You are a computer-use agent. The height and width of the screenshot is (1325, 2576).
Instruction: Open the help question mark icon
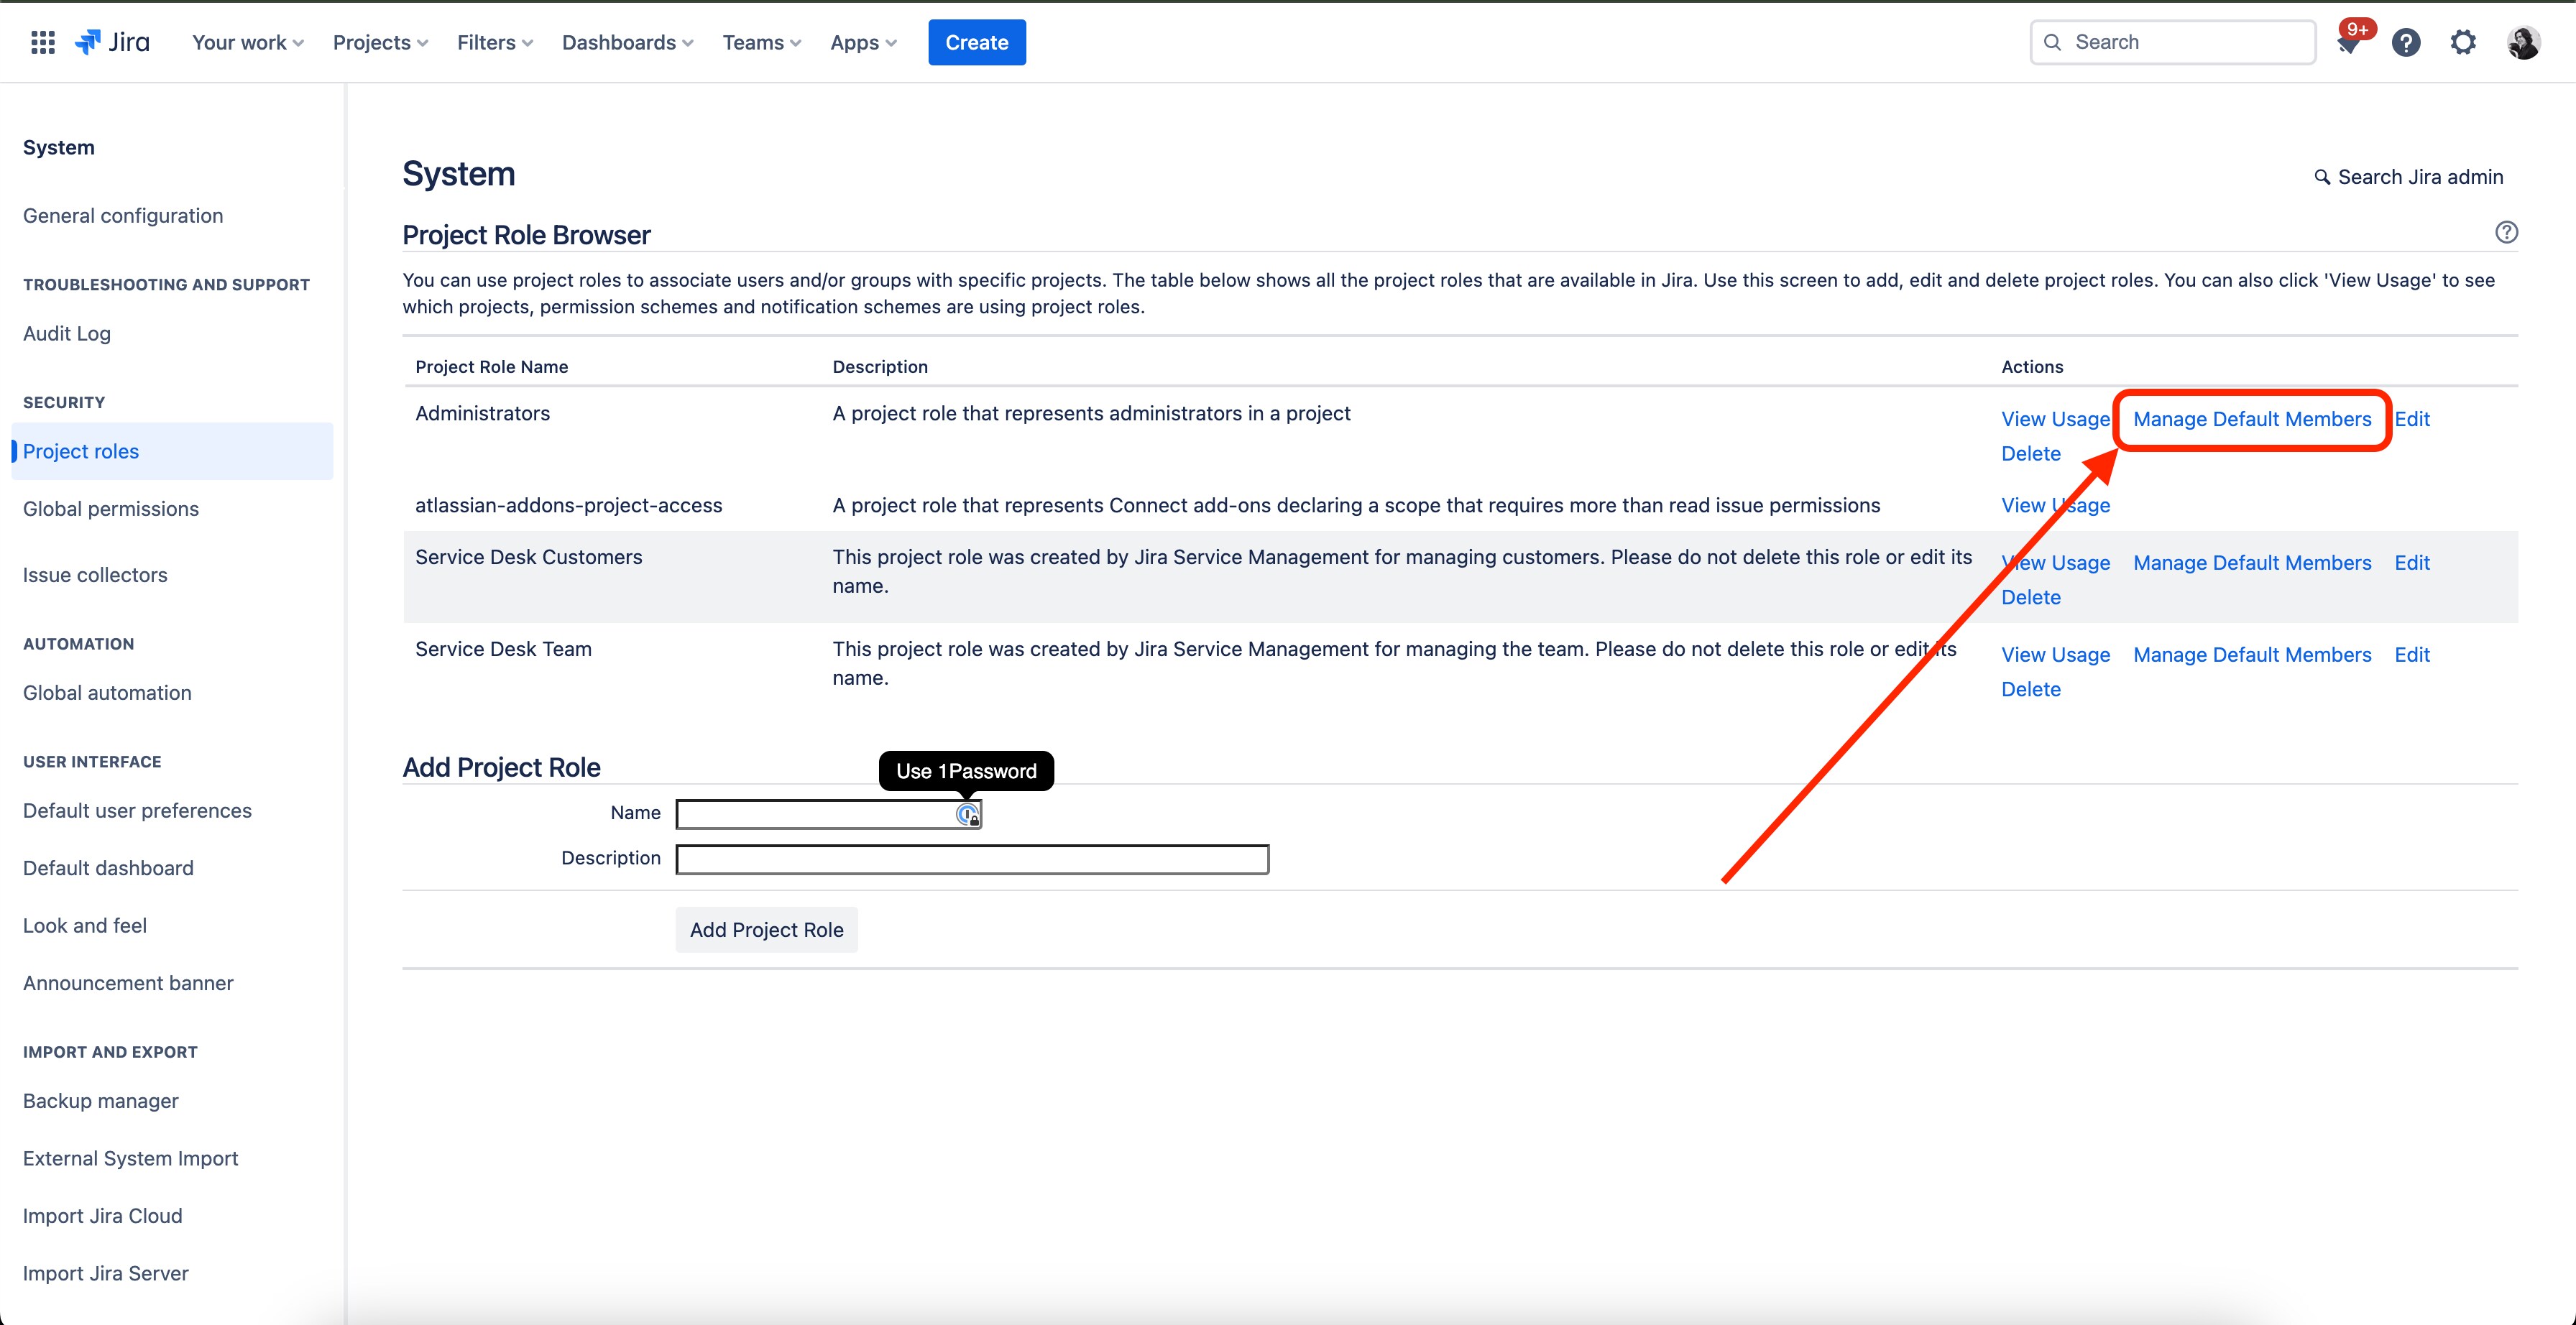coord(2406,43)
